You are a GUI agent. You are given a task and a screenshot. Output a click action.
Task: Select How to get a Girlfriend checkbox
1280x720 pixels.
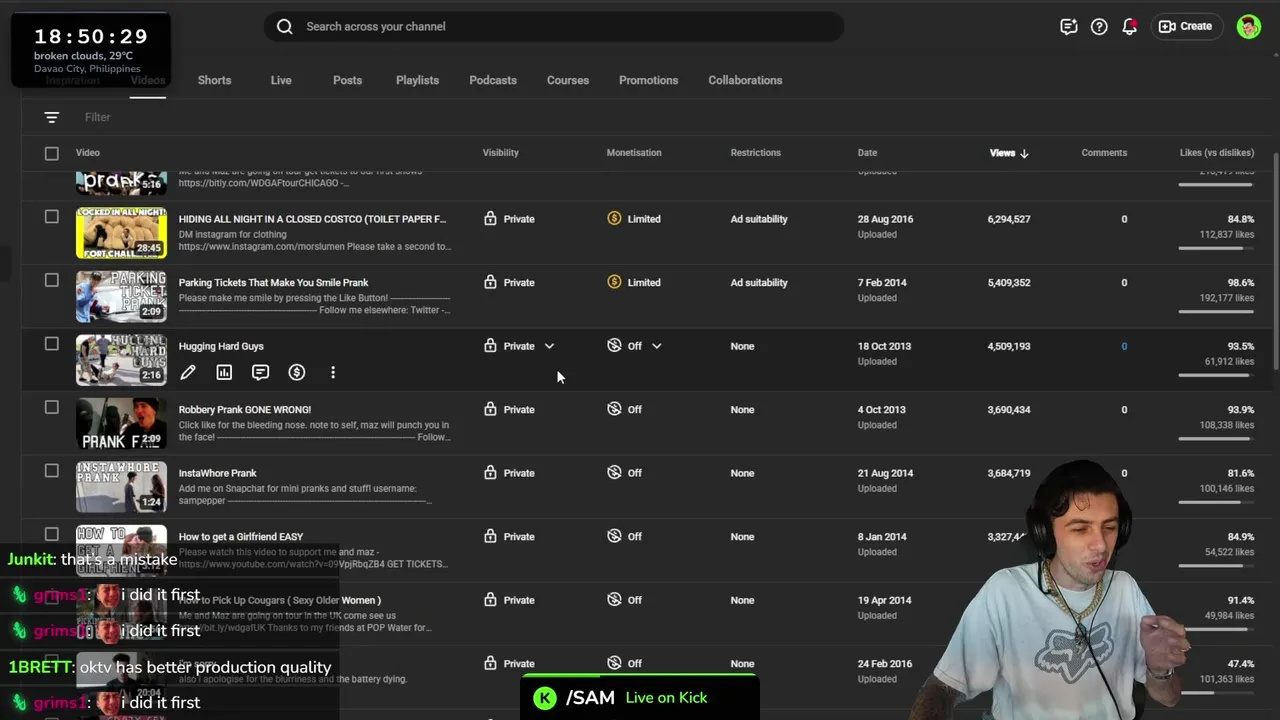(x=52, y=534)
